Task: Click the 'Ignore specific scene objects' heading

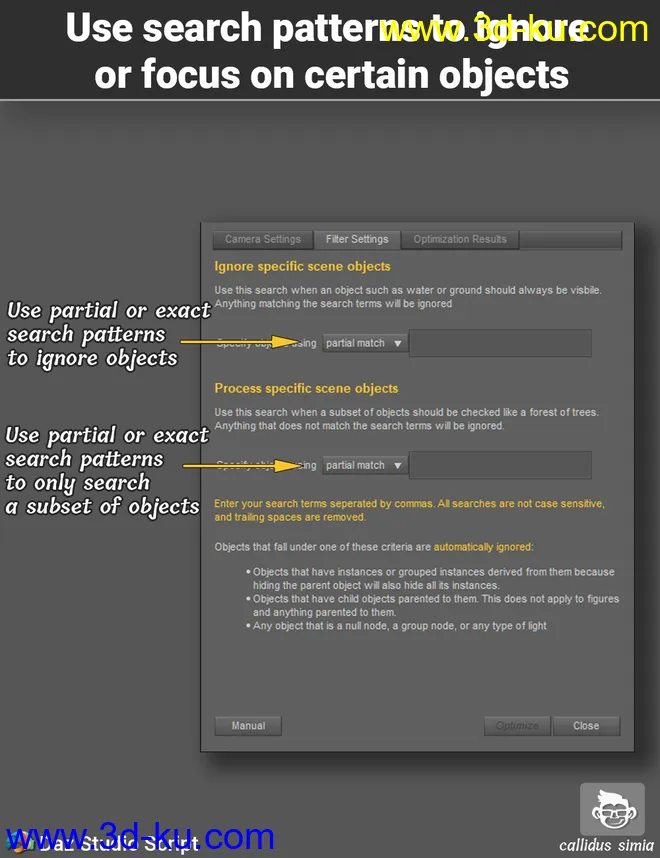Action: tap(302, 267)
